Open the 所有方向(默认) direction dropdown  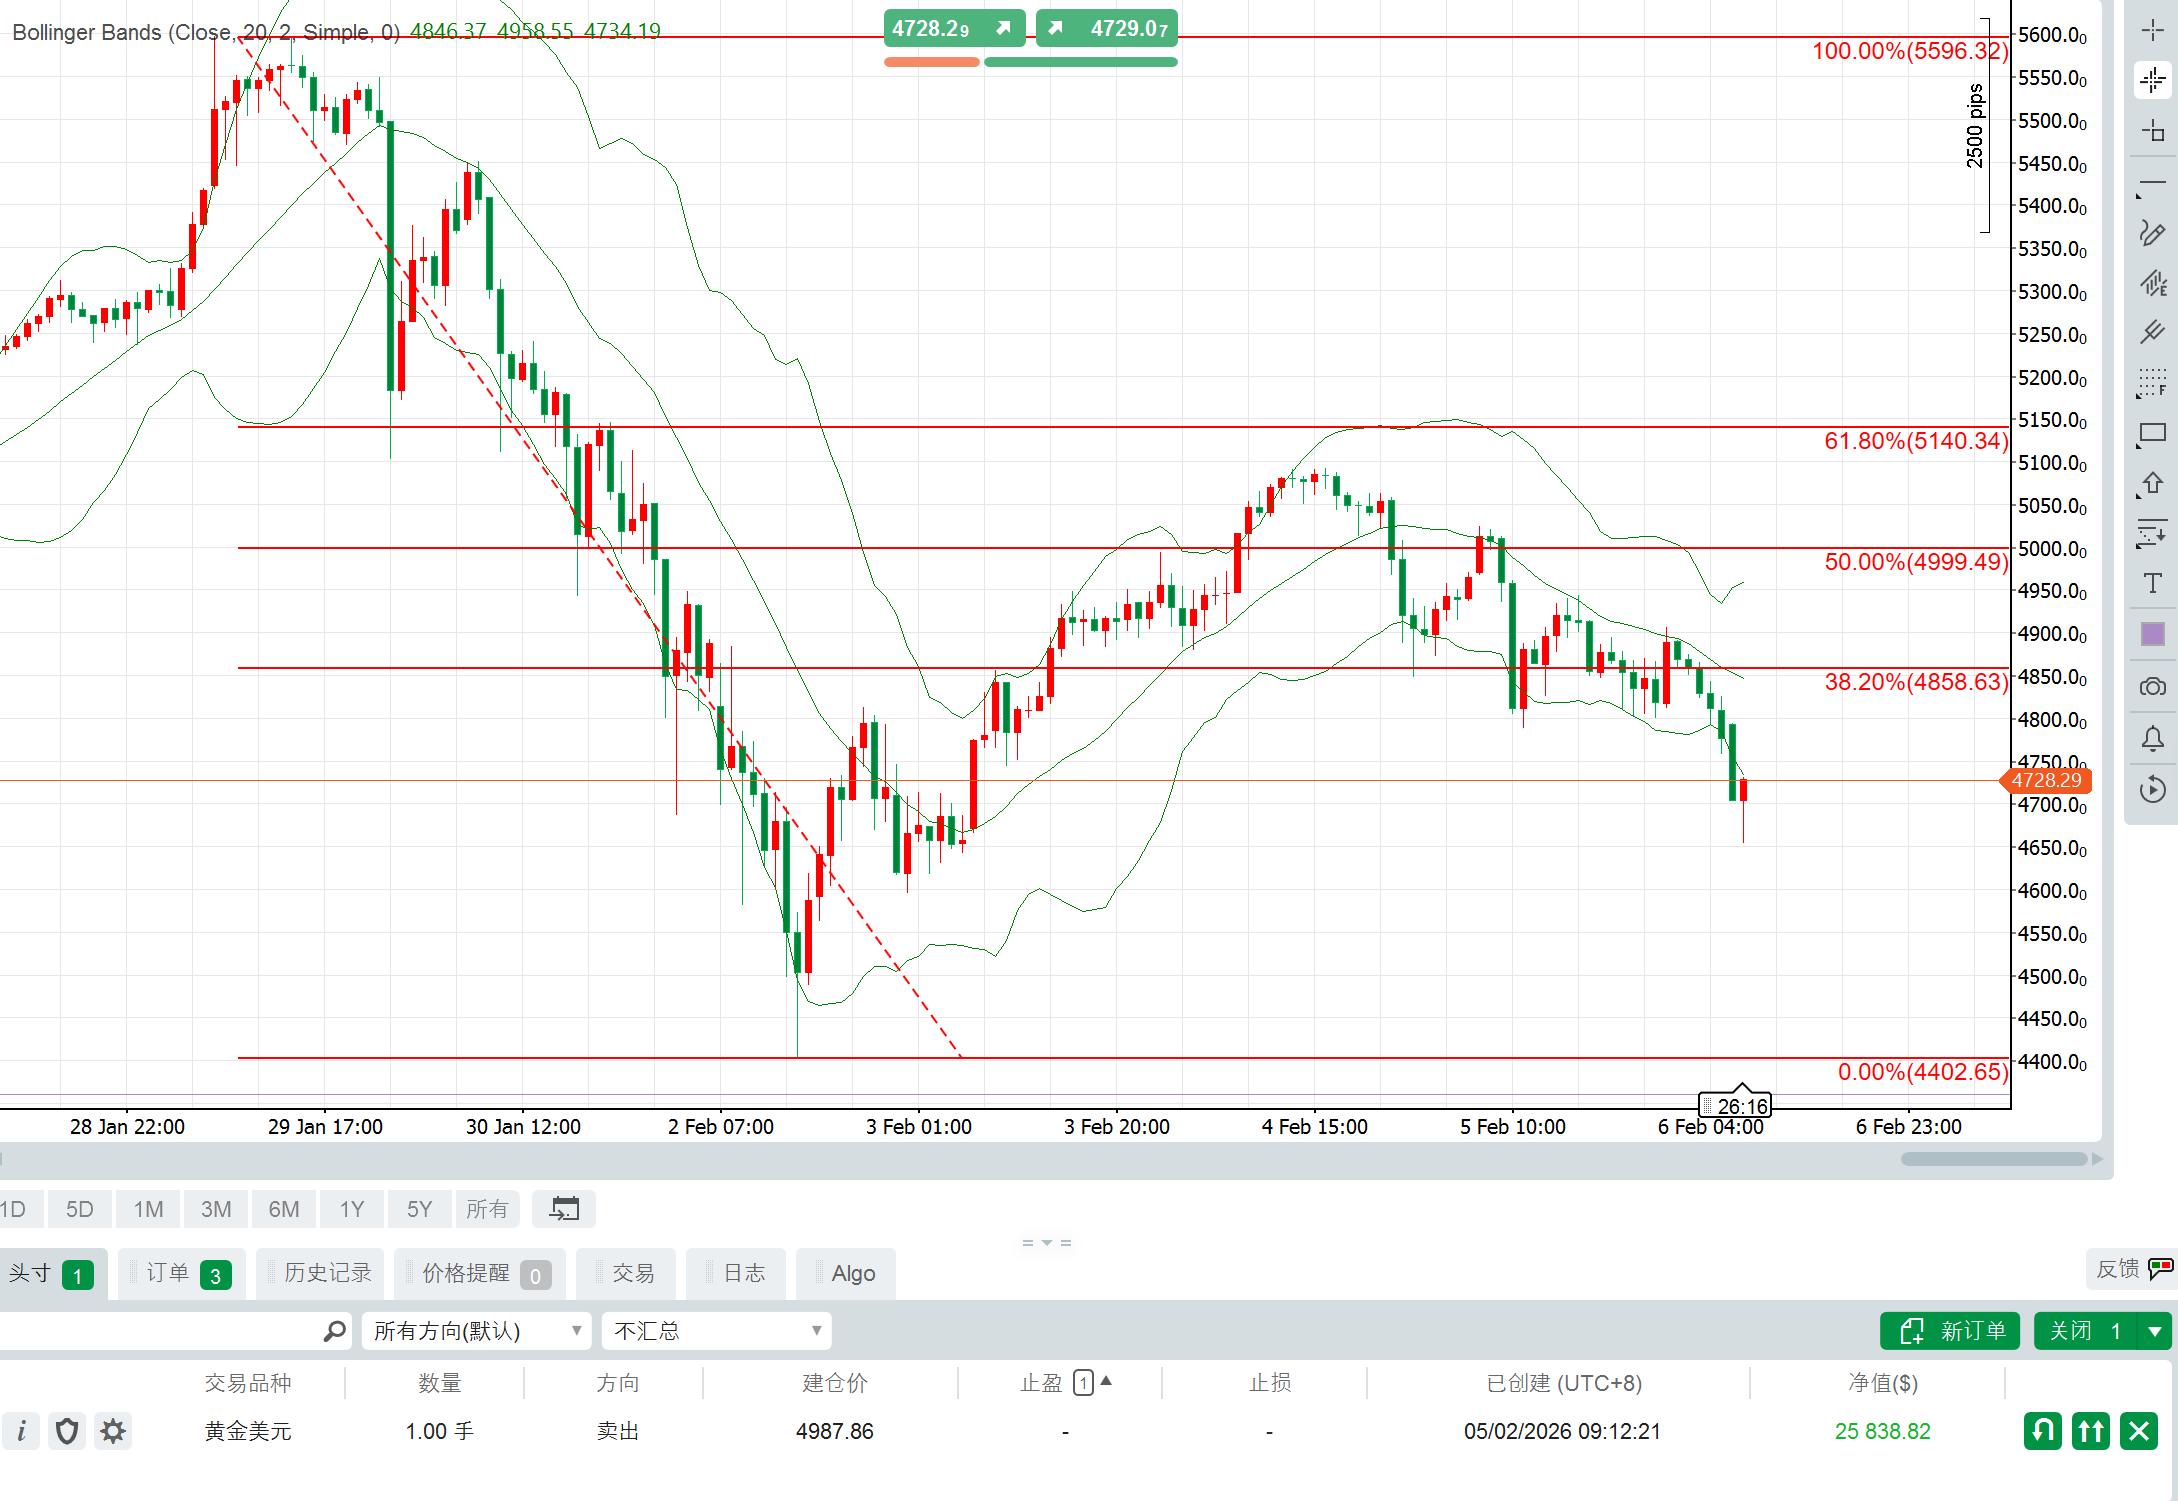476,1331
